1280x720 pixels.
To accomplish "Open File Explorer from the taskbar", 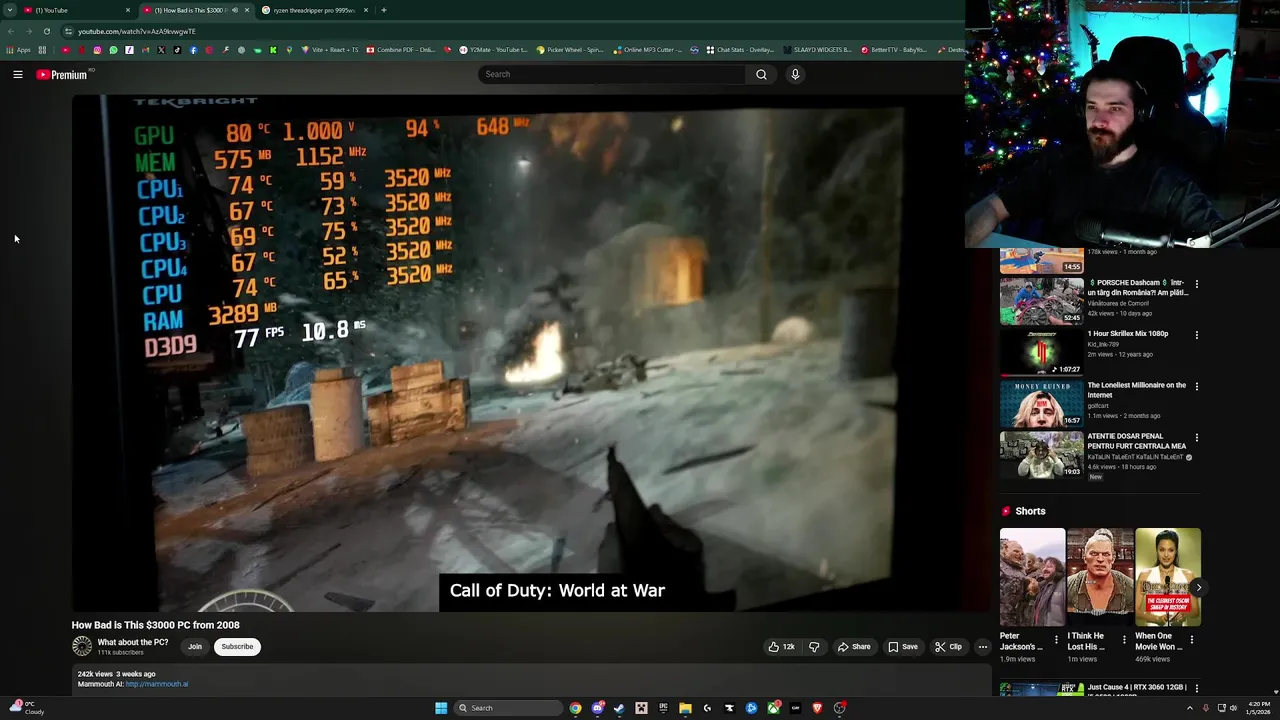I will [685, 708].
